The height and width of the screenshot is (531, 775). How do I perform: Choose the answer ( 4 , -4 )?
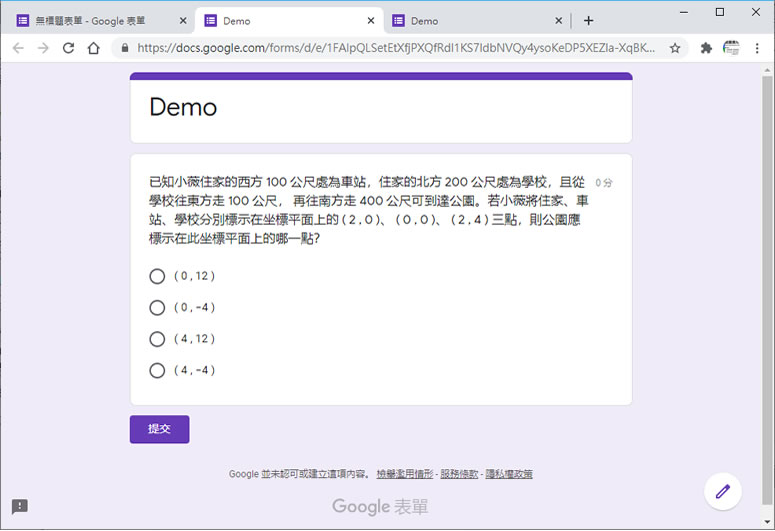(x=157, y=370)
